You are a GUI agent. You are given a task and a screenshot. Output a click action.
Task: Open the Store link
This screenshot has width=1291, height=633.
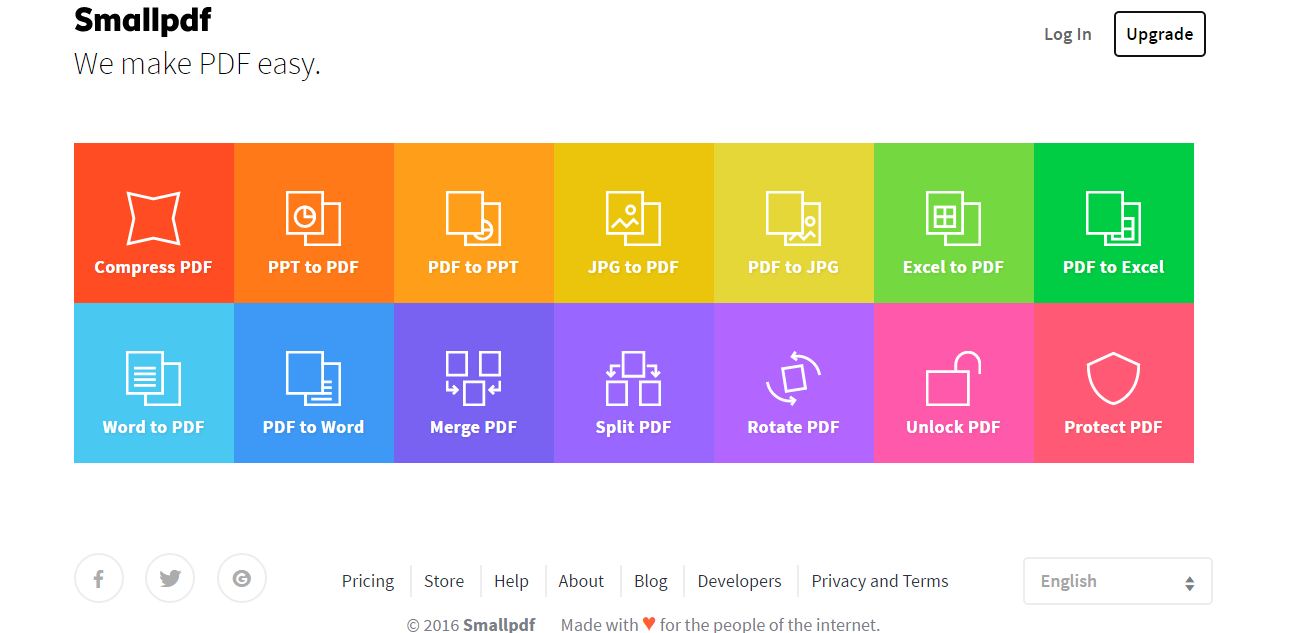(444, 581)
